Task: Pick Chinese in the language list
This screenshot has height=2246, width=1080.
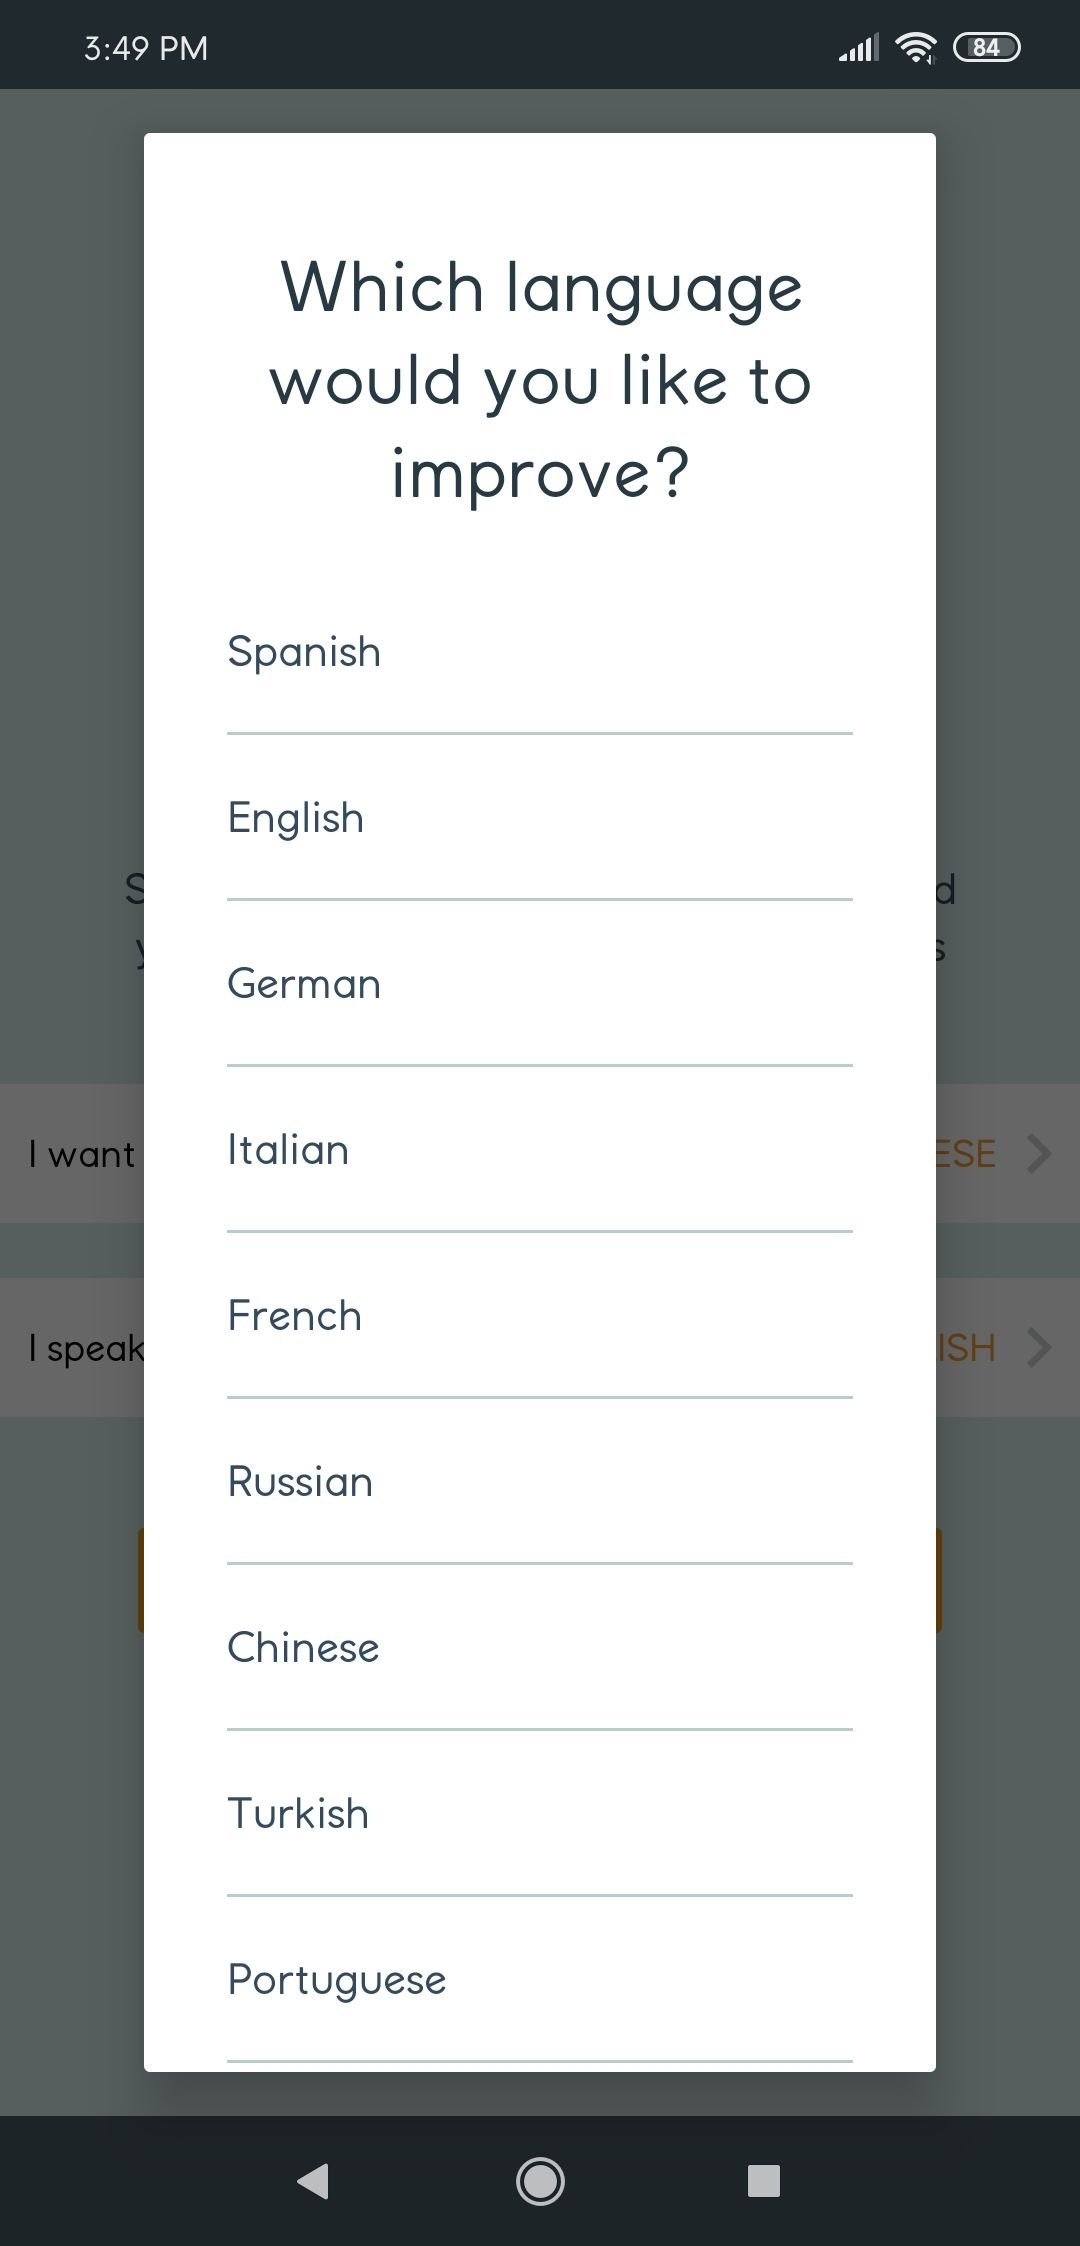Action: click(x=540, y=1648)
